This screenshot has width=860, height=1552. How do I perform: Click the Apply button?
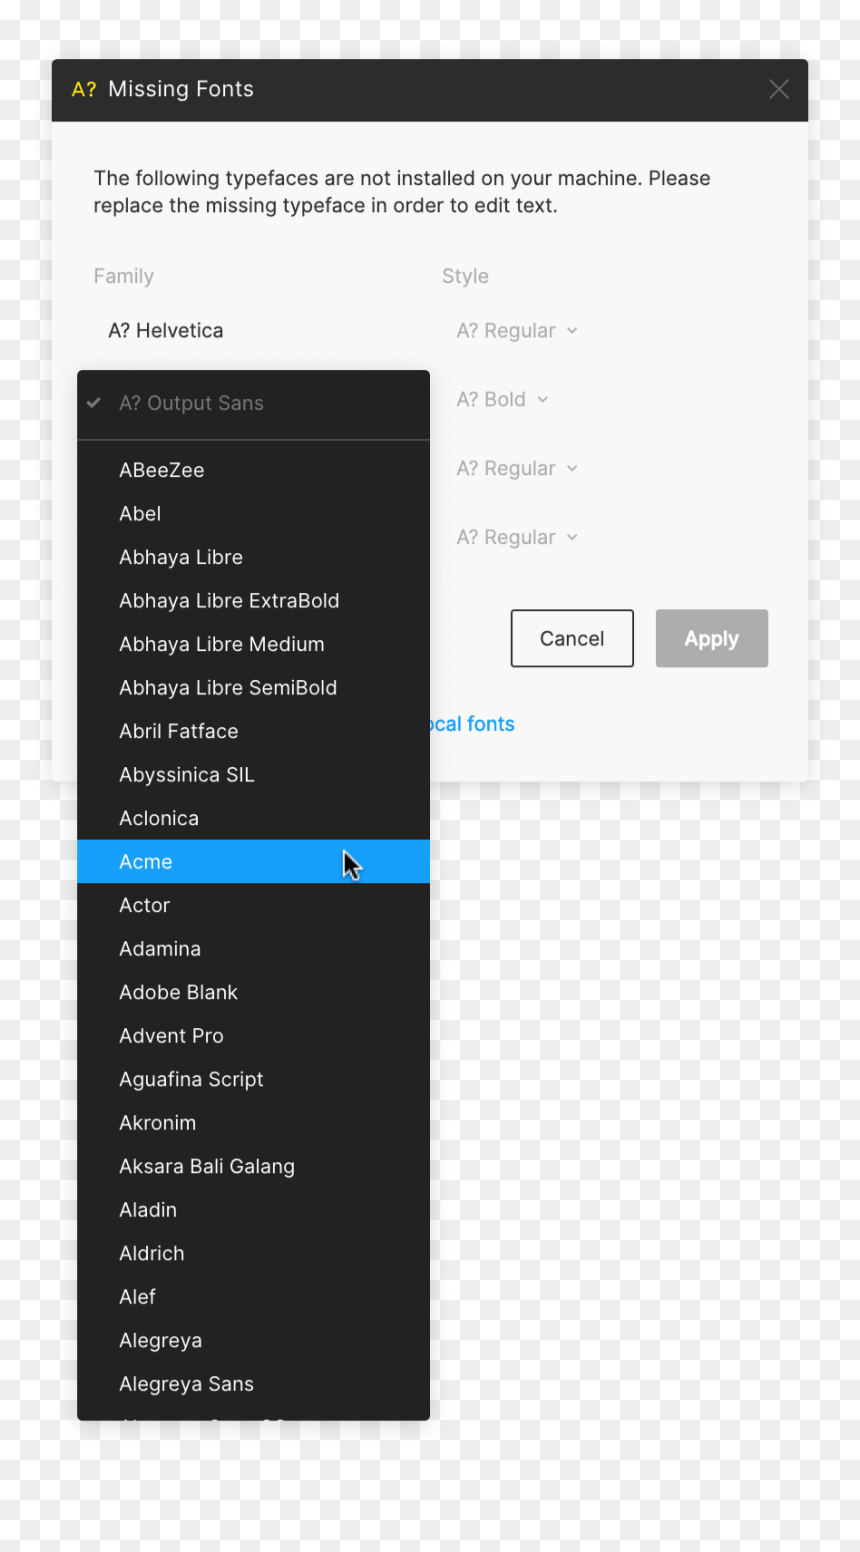[712, 638]
